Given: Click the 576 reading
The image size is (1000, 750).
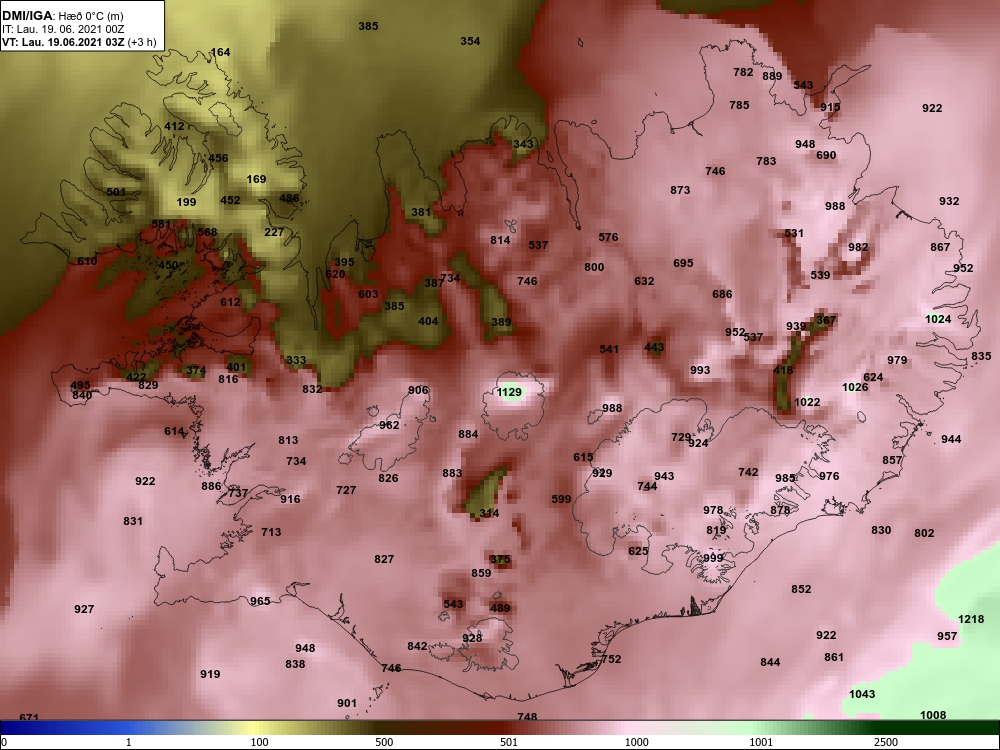Looking at the screenshot, I should click(x=608, y=237).
